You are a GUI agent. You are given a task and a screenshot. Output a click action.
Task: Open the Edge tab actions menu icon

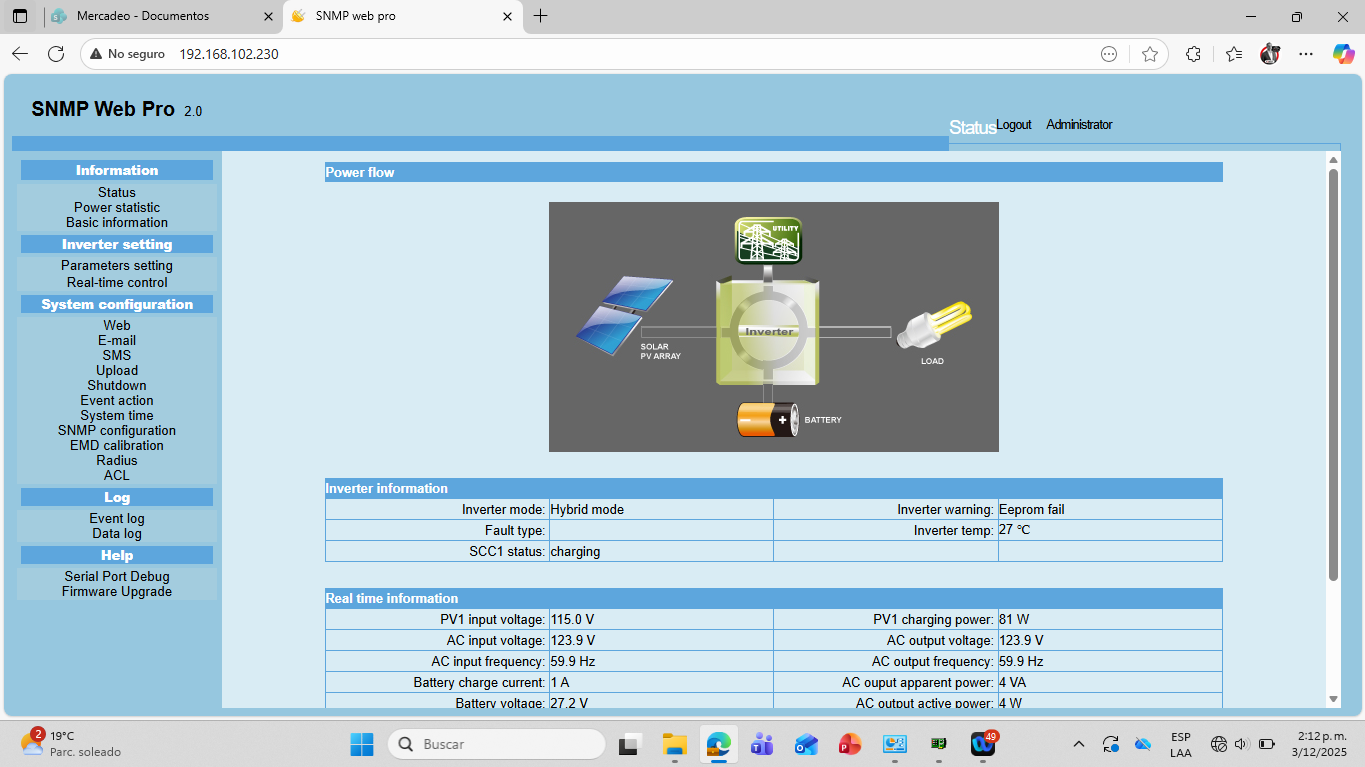coord(20,16)
